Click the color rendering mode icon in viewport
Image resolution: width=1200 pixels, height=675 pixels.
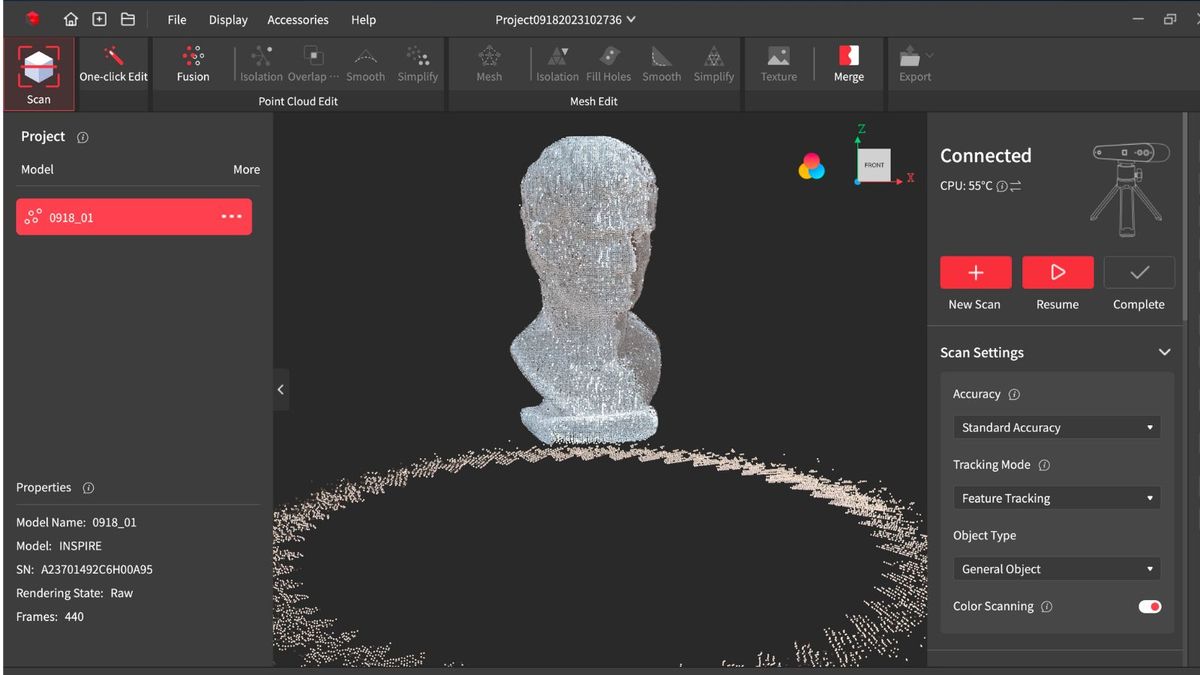(811, 166)
